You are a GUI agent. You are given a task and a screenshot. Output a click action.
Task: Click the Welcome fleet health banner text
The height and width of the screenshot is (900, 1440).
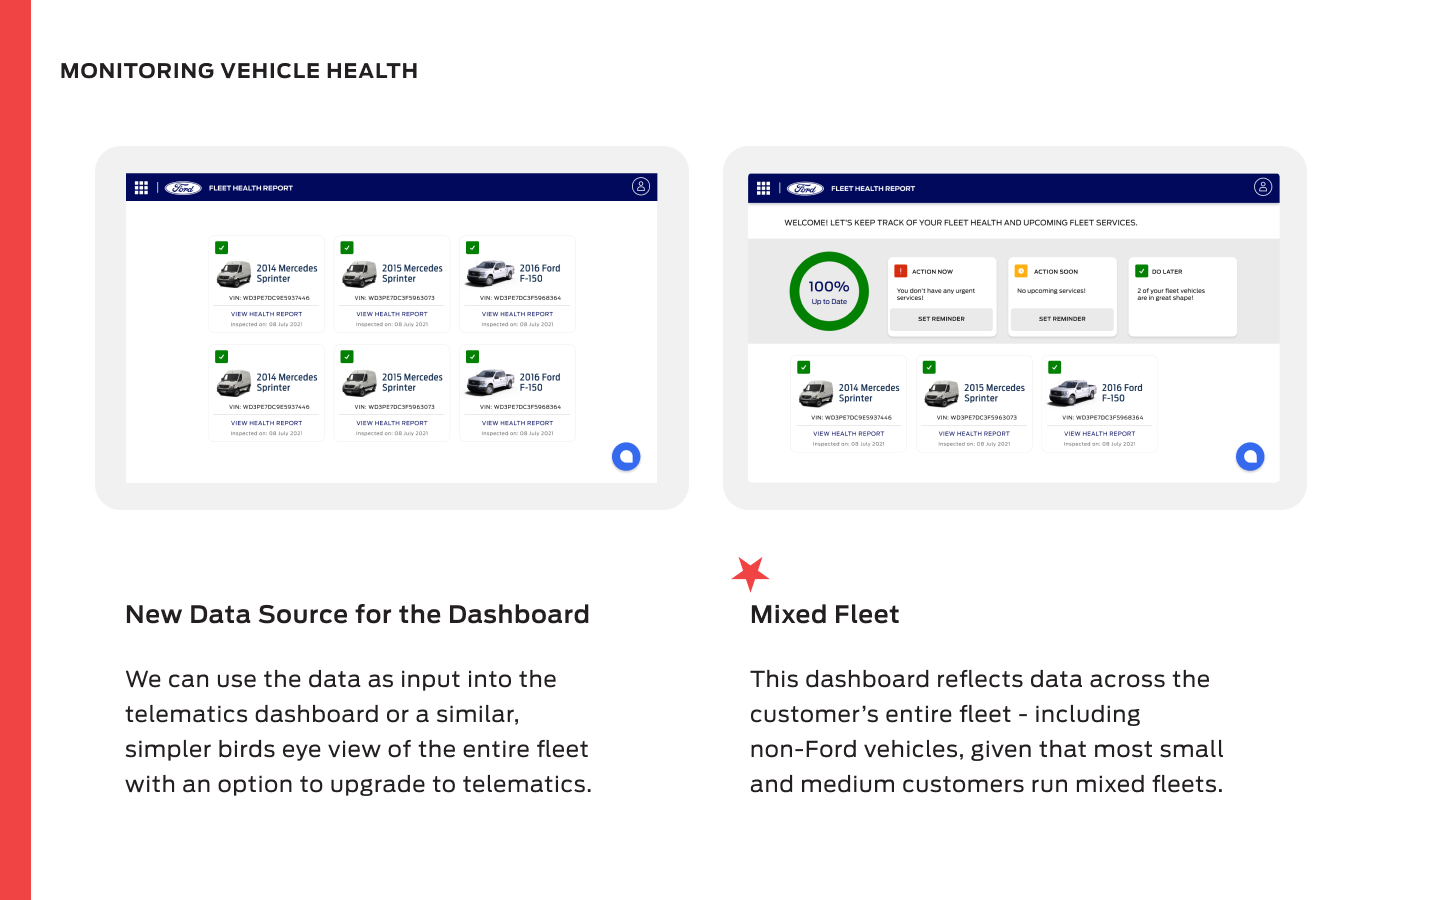[961, 223]
